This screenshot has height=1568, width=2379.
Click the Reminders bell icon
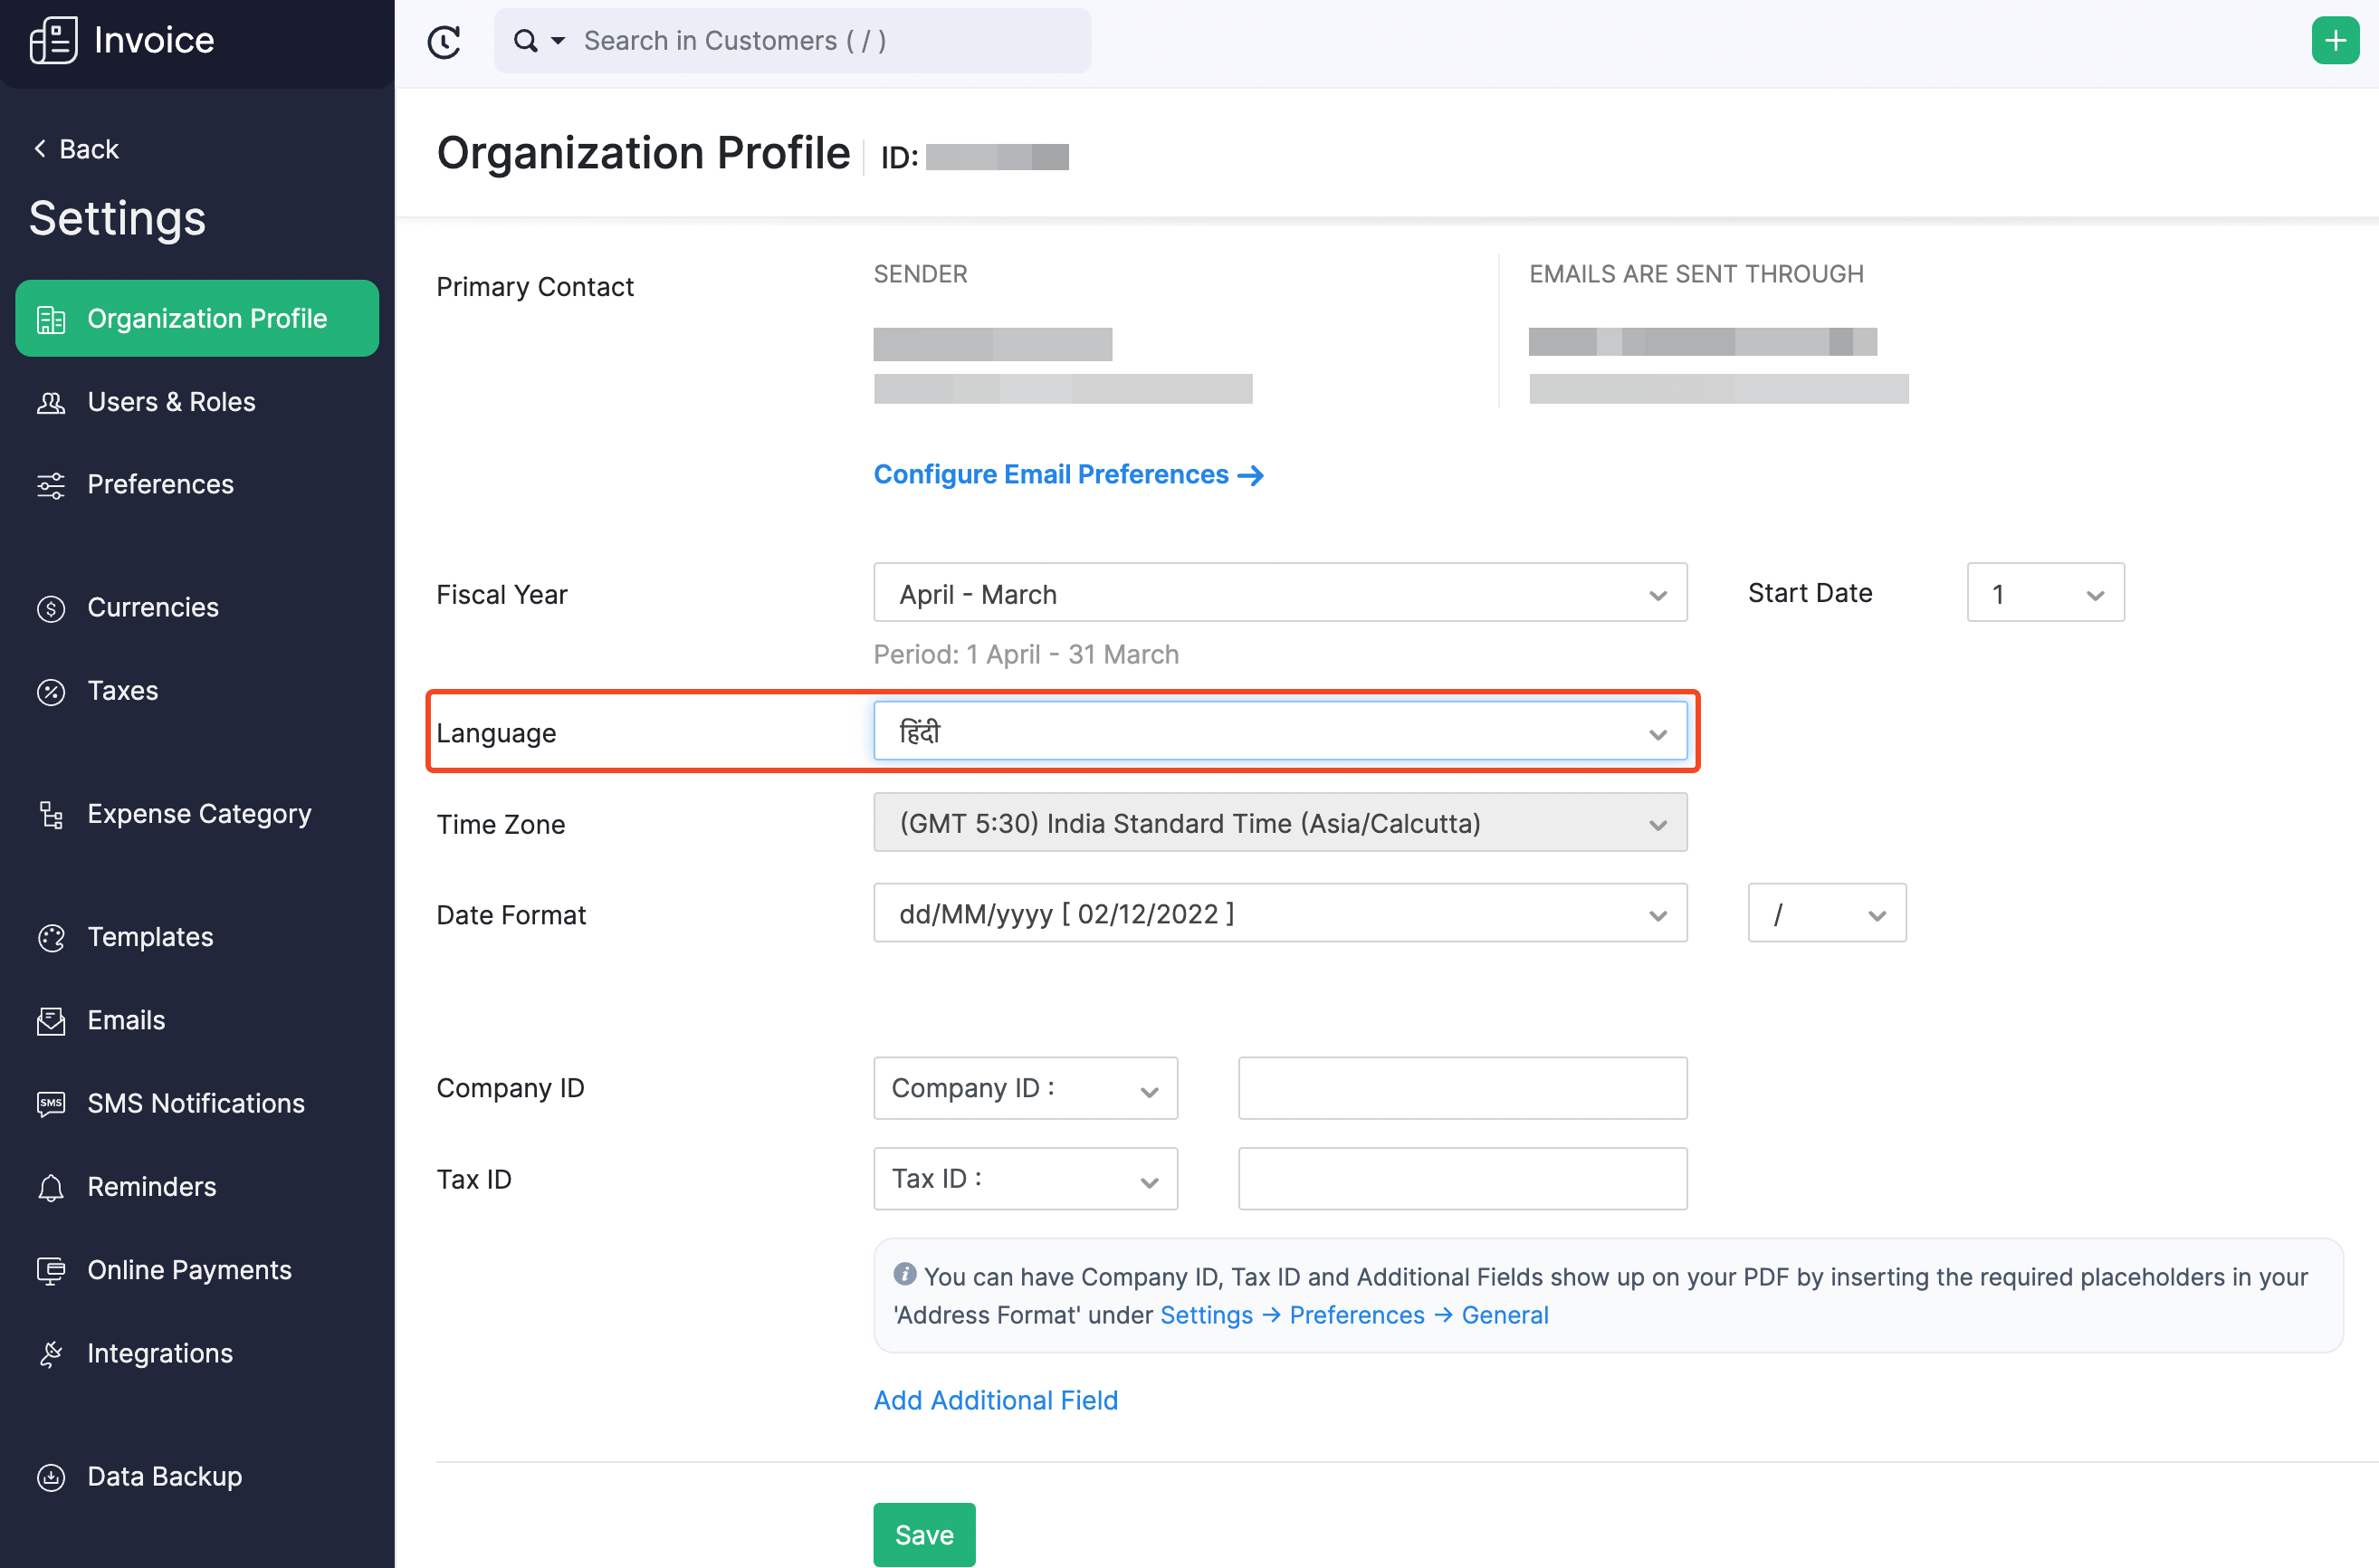(51, 1187)
